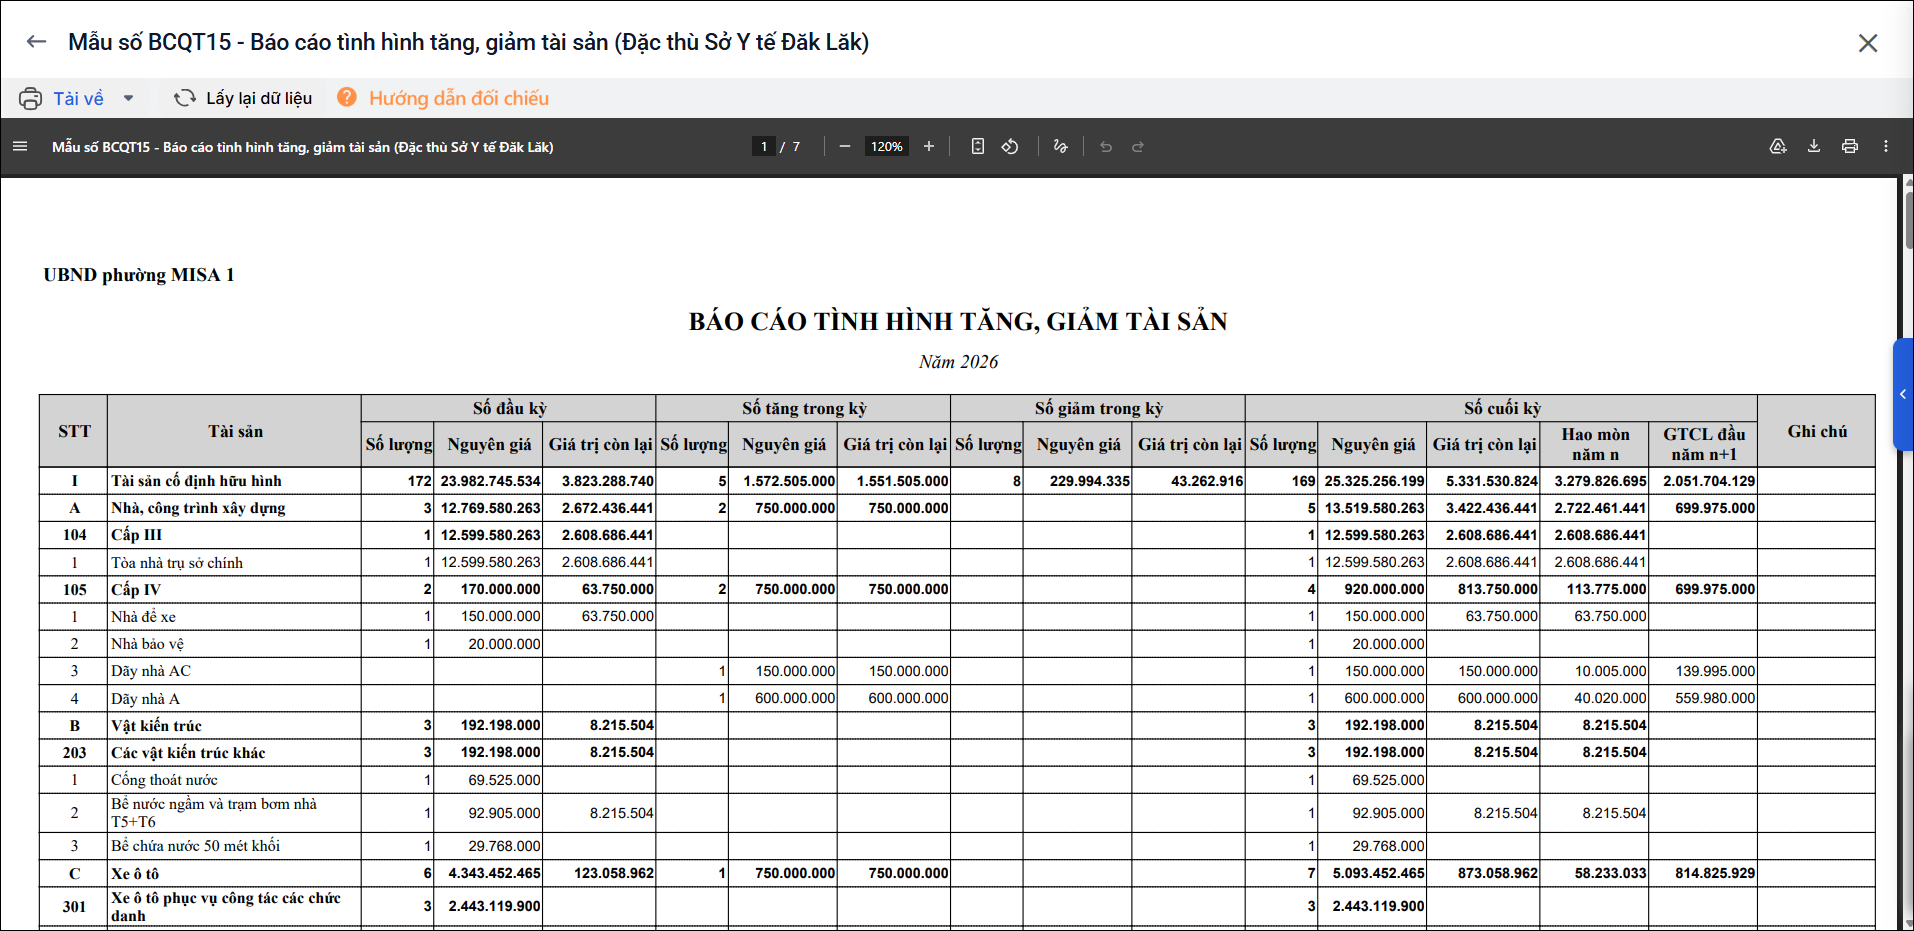Click the Số đầu kỳ column header
Image resolution: width=1914 pixels, height=931 pixels.
509,408
